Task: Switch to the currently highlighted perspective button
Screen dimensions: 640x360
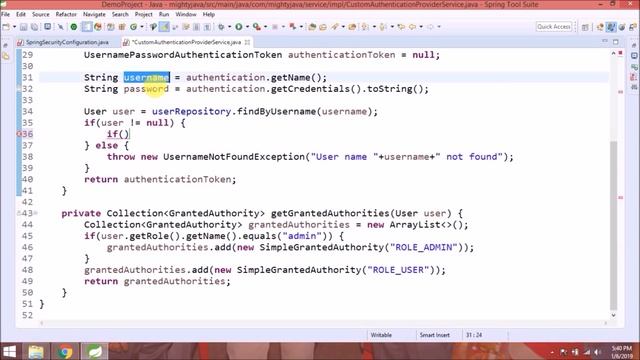Action: pos(611,27)
